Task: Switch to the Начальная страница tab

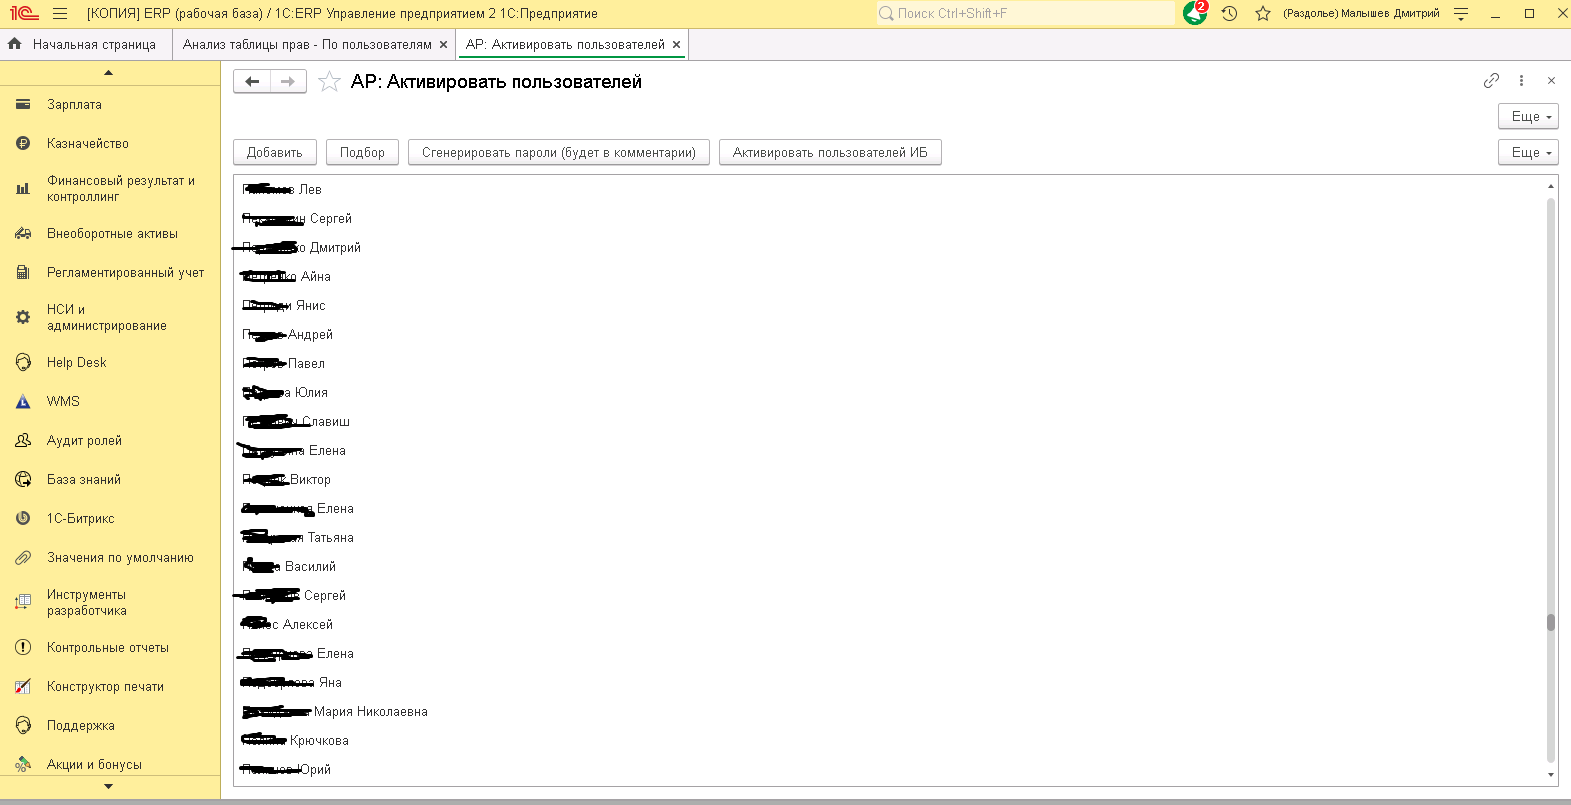Action: [x=84, y=44]
